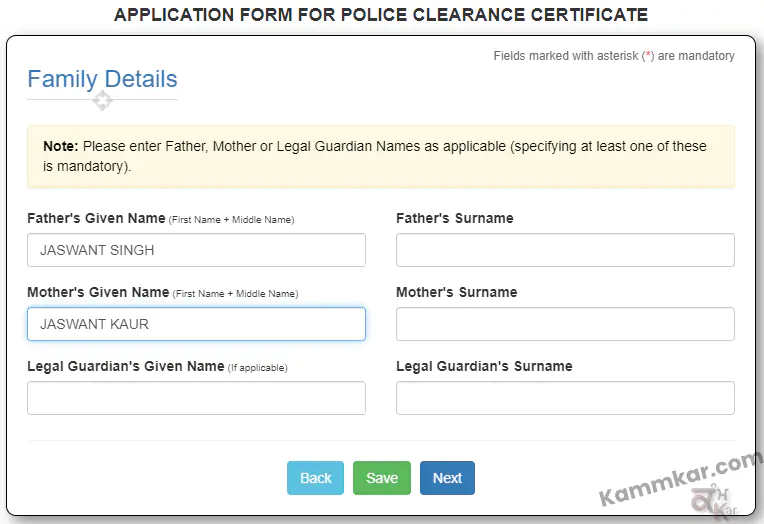Click the Police Clearance Certificate form title

point(381,15)
